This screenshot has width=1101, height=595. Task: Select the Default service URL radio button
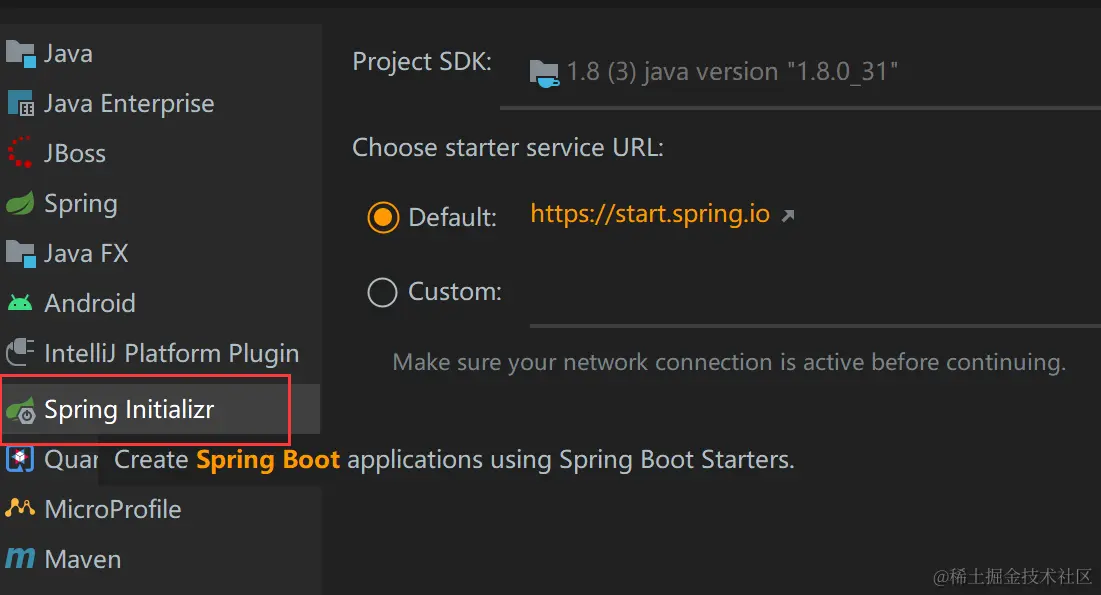383,217
